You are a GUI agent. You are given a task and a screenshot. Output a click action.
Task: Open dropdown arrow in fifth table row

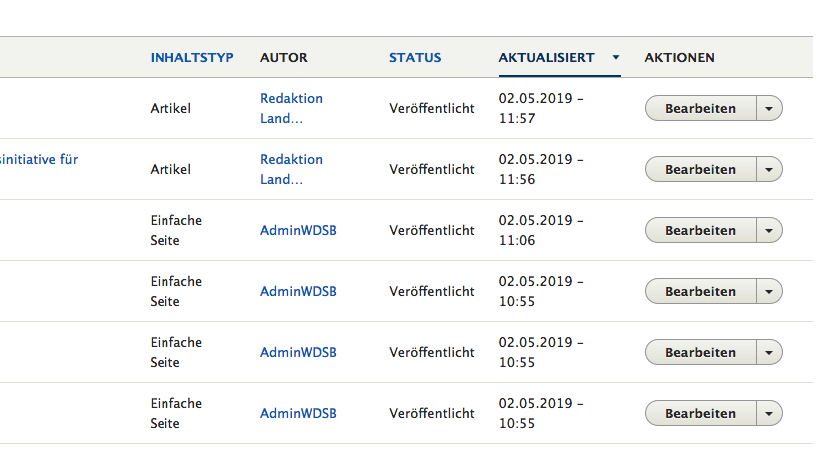coord(769,353)
